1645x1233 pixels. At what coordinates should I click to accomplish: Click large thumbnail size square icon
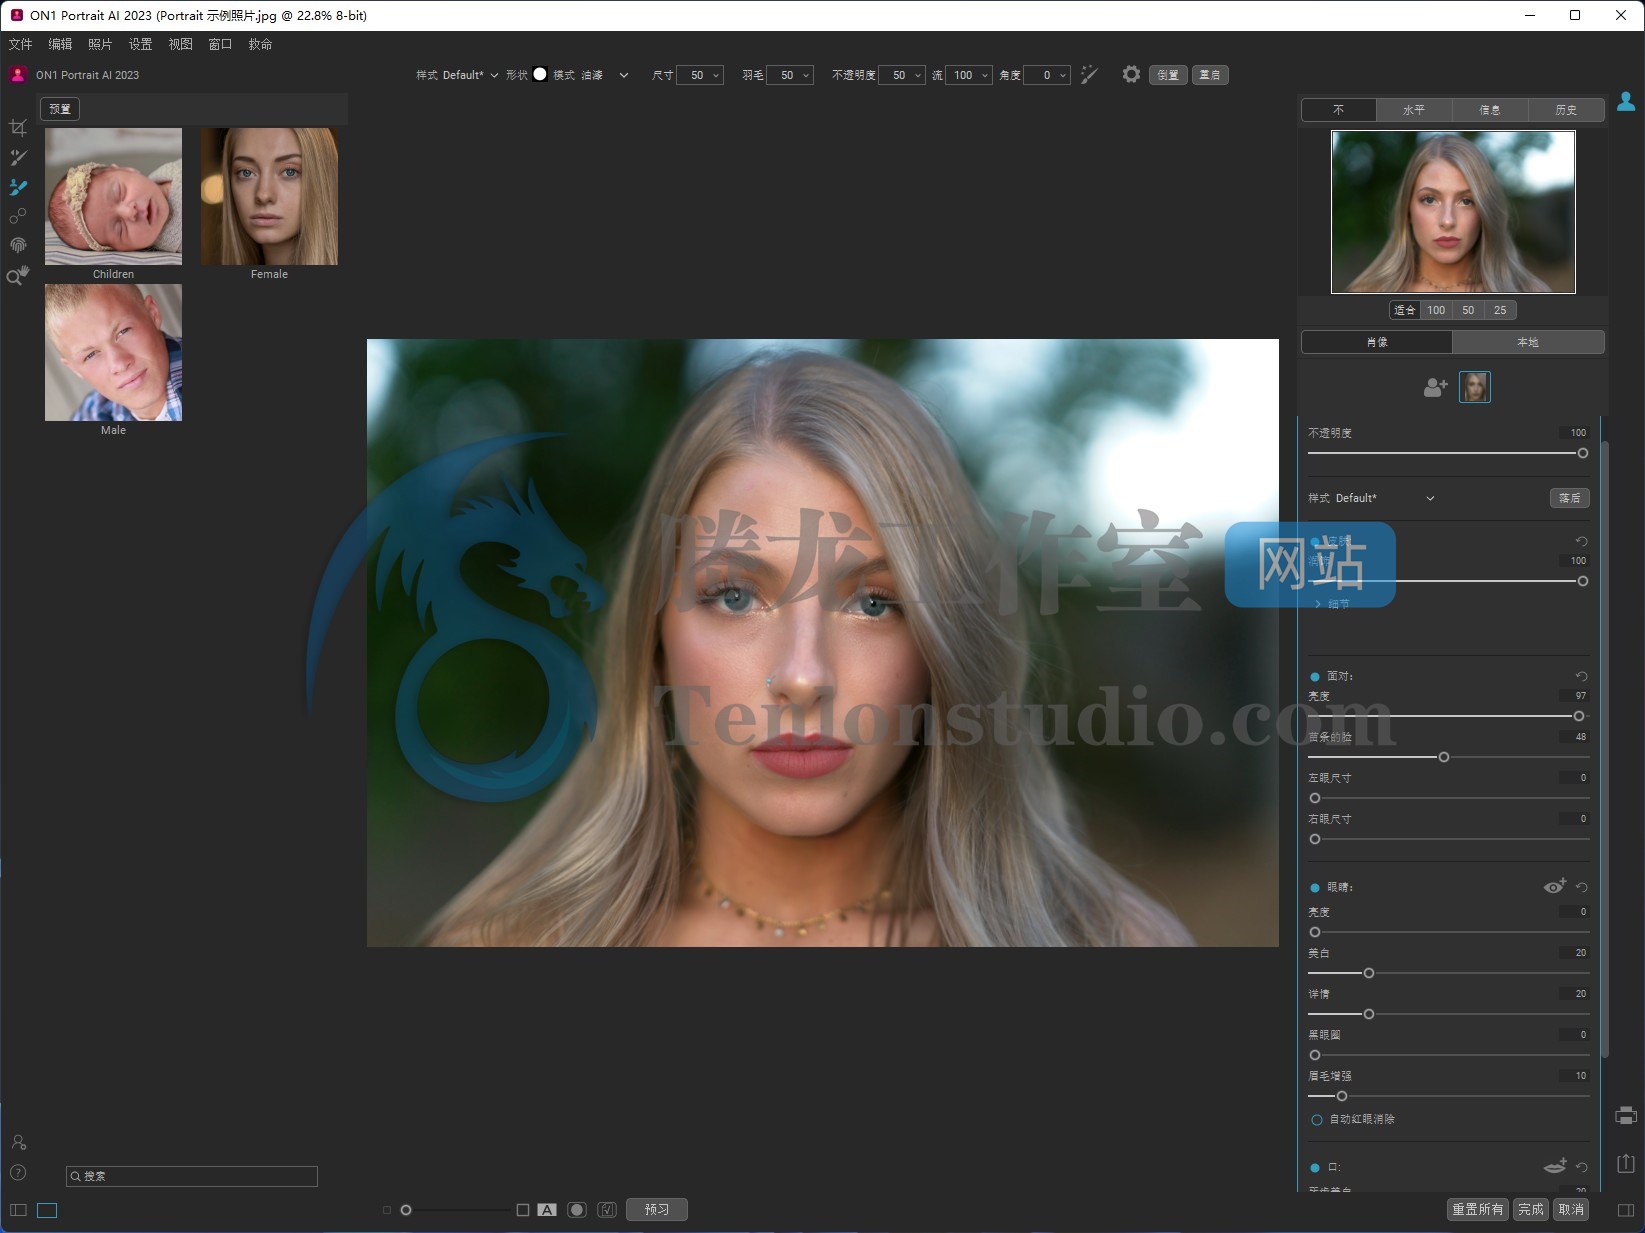click(x=523, y=1210)
